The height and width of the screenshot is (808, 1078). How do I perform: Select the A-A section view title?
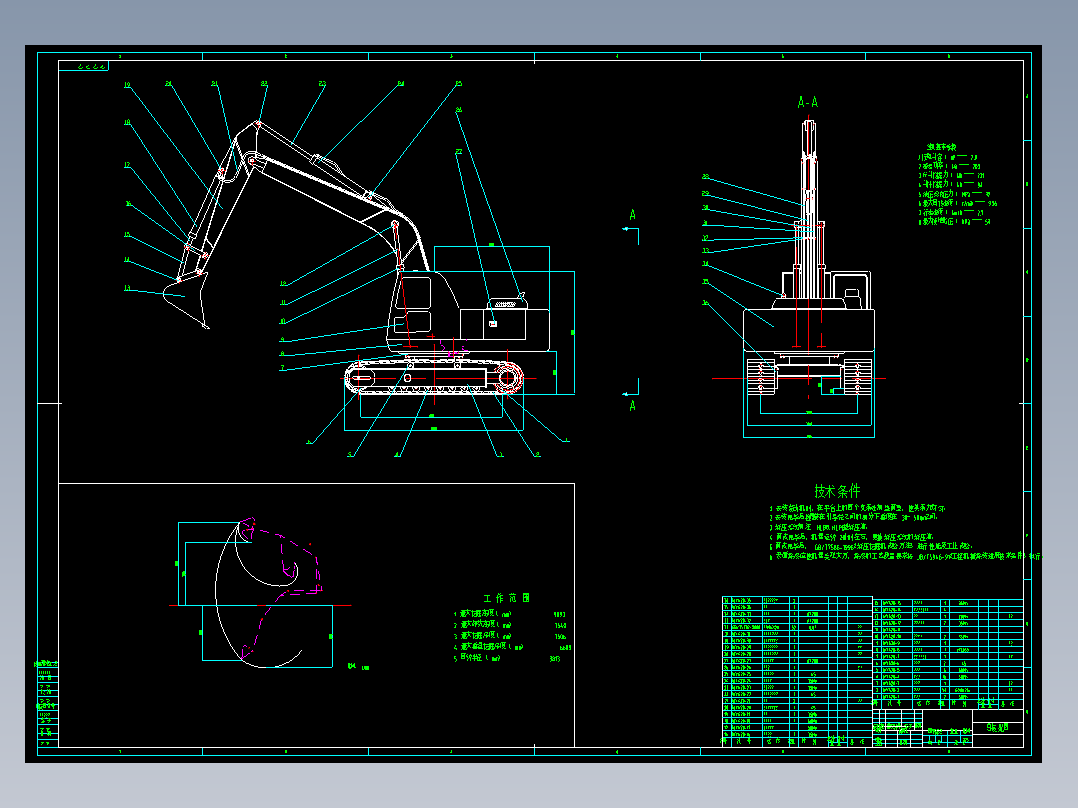point(808,102)
